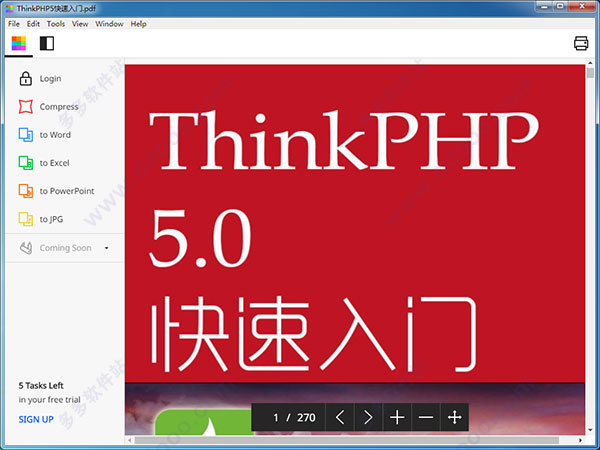Click the printer icon

[x=581, y=43]
